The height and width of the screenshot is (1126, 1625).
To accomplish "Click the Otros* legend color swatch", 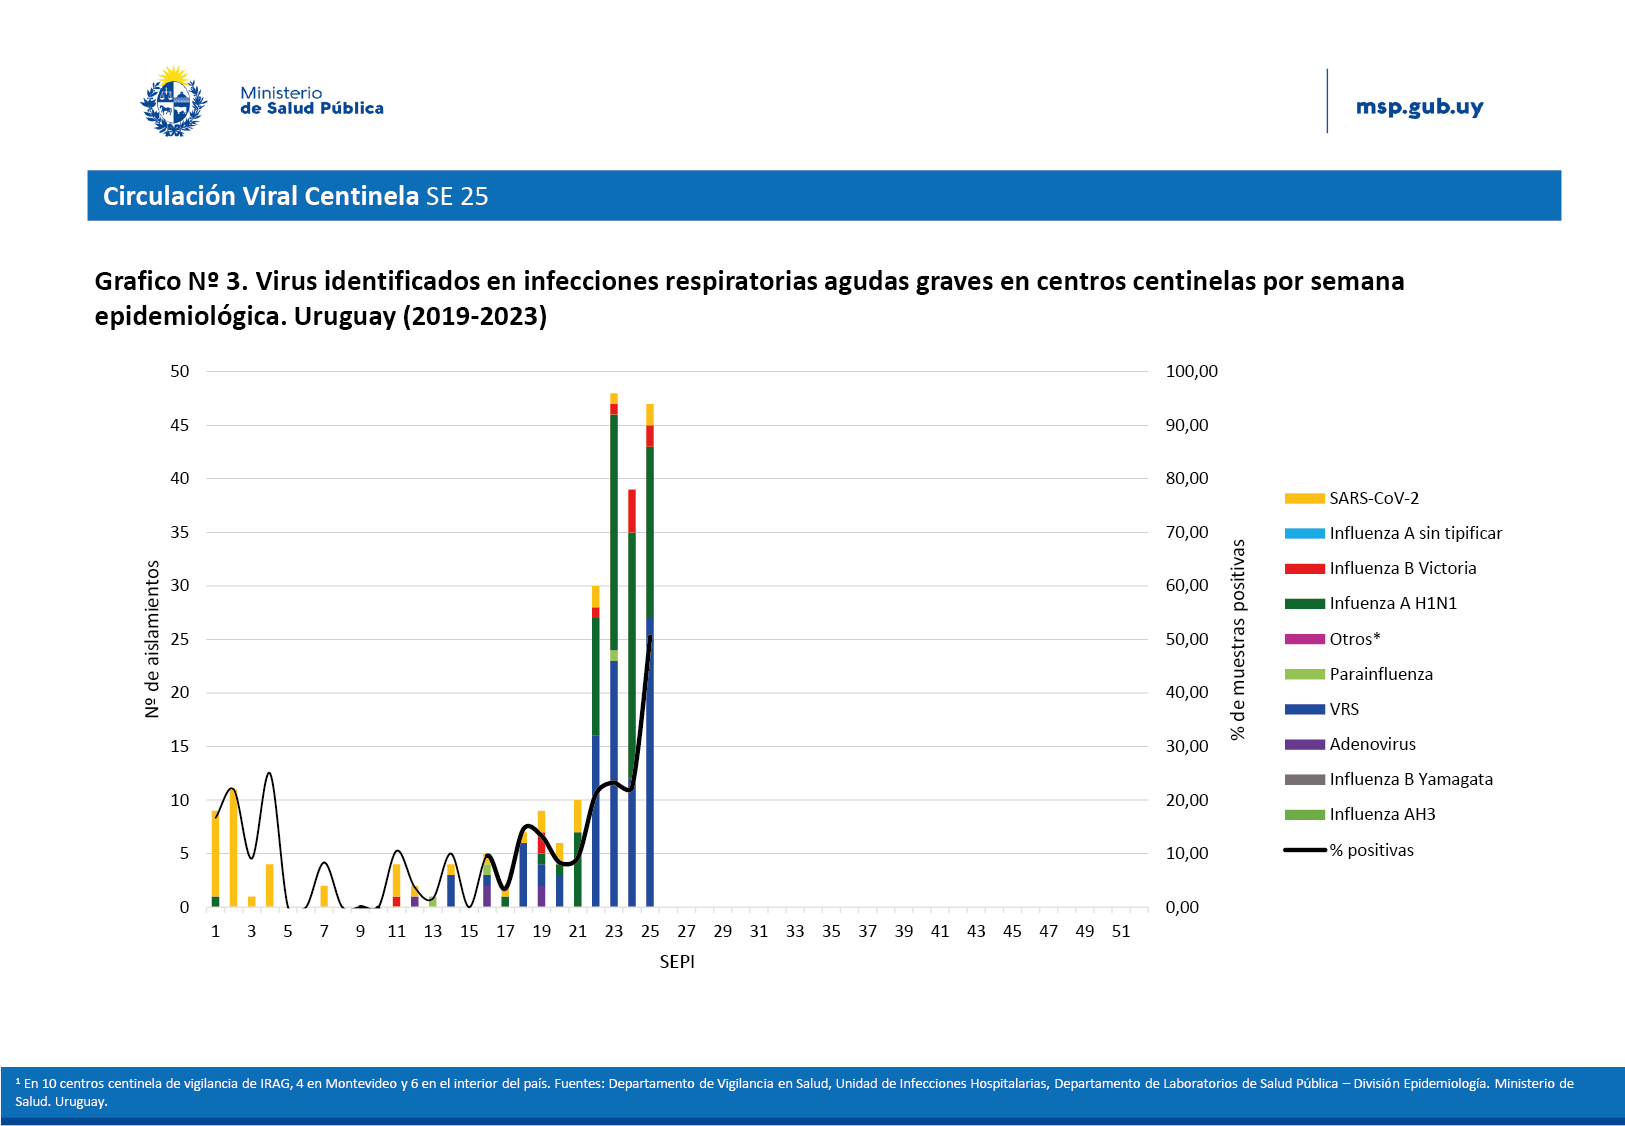I will pyautogui.click(x=1304, y=639).
